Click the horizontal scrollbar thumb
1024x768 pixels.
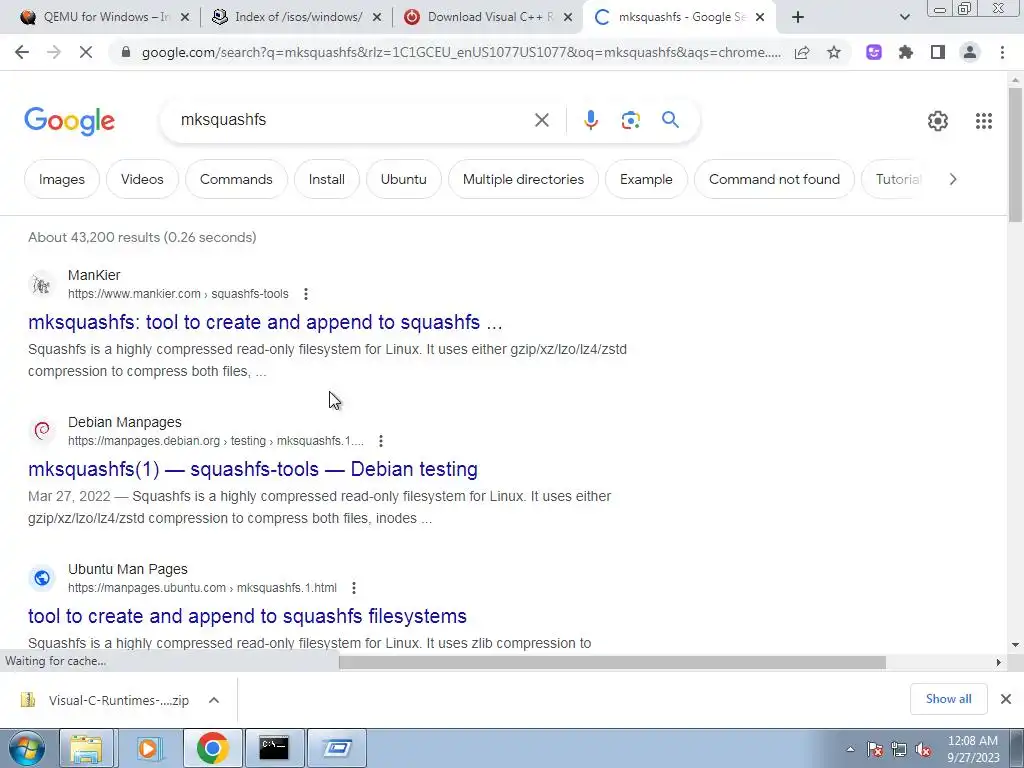612,662
